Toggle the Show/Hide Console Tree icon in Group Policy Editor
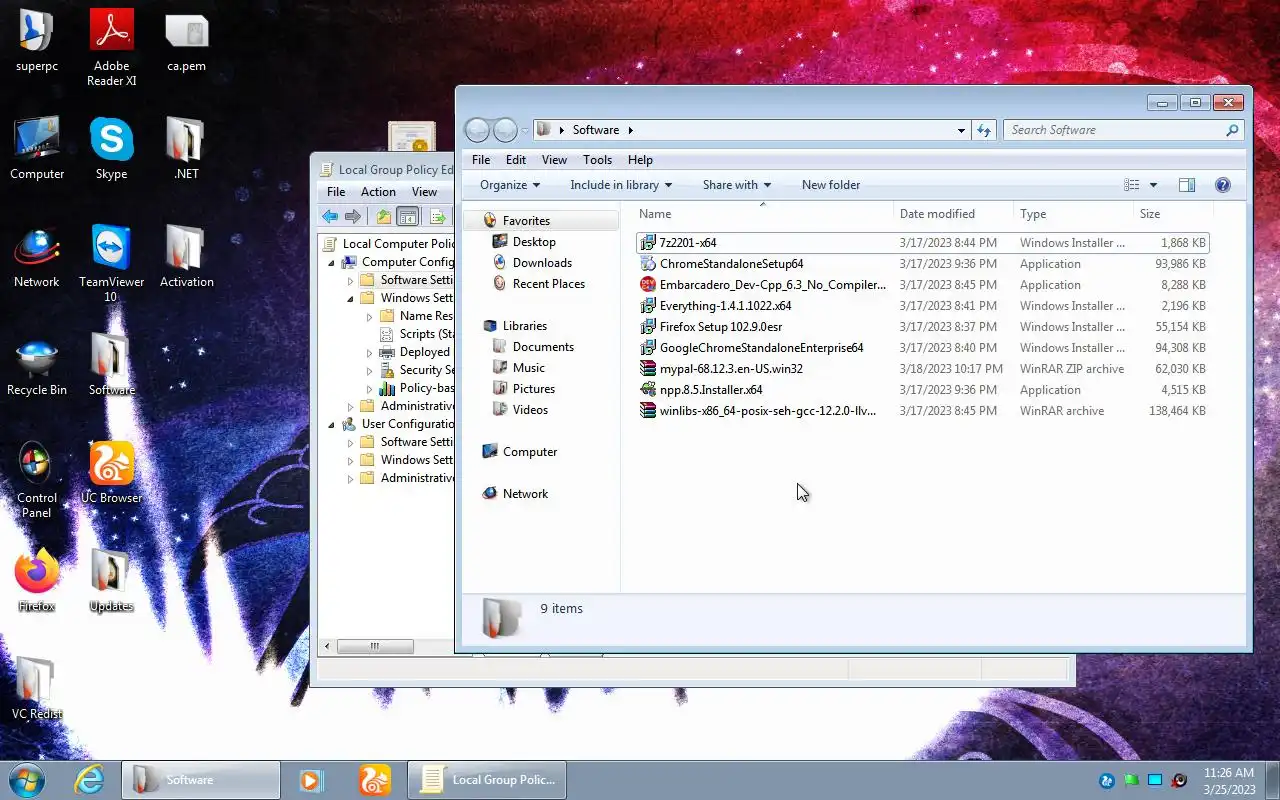Viewport: 1280px width, 800px height. (408, 216)
